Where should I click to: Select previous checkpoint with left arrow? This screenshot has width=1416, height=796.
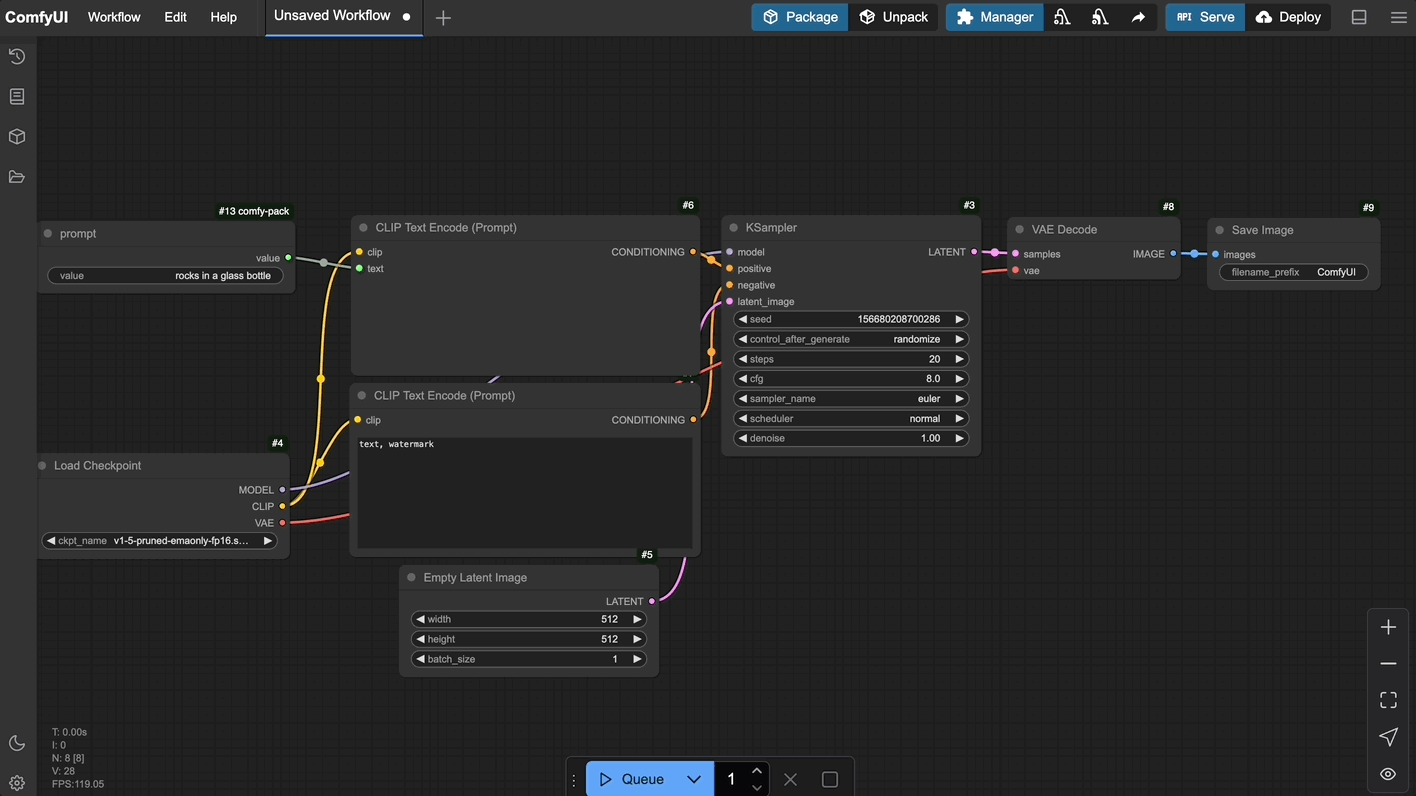coord(51,541)
